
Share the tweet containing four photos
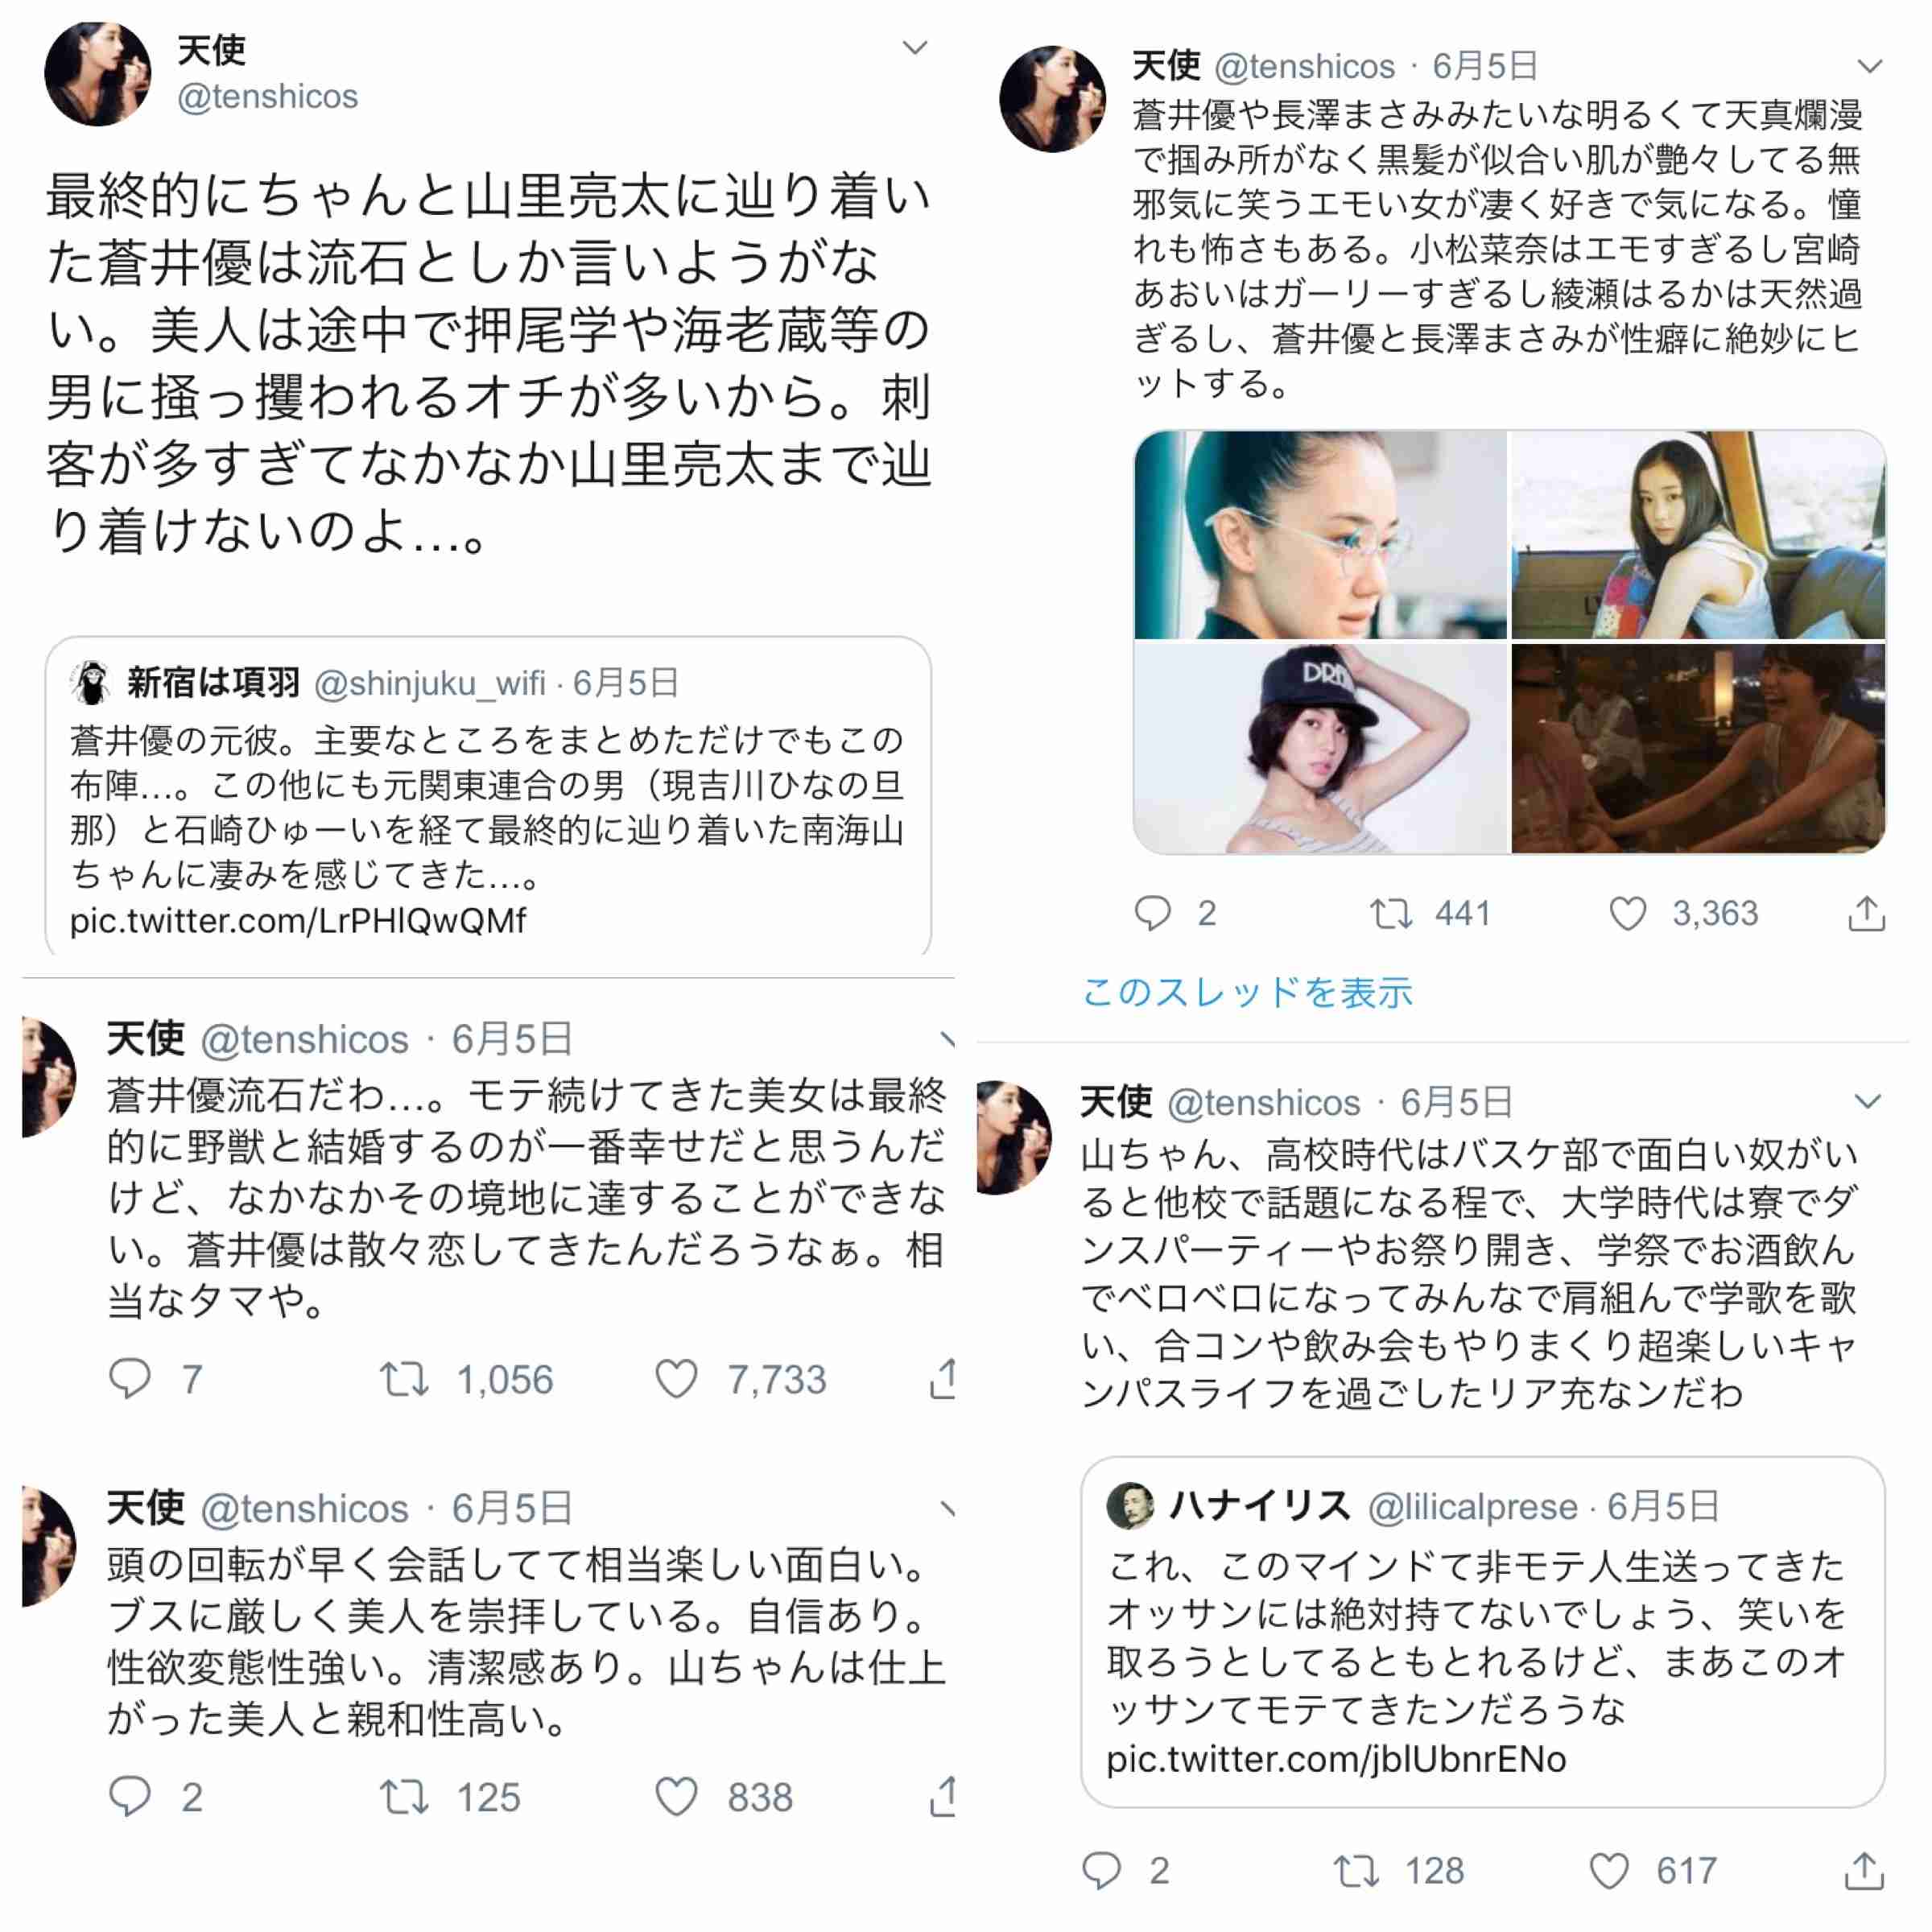point(1866,913)
